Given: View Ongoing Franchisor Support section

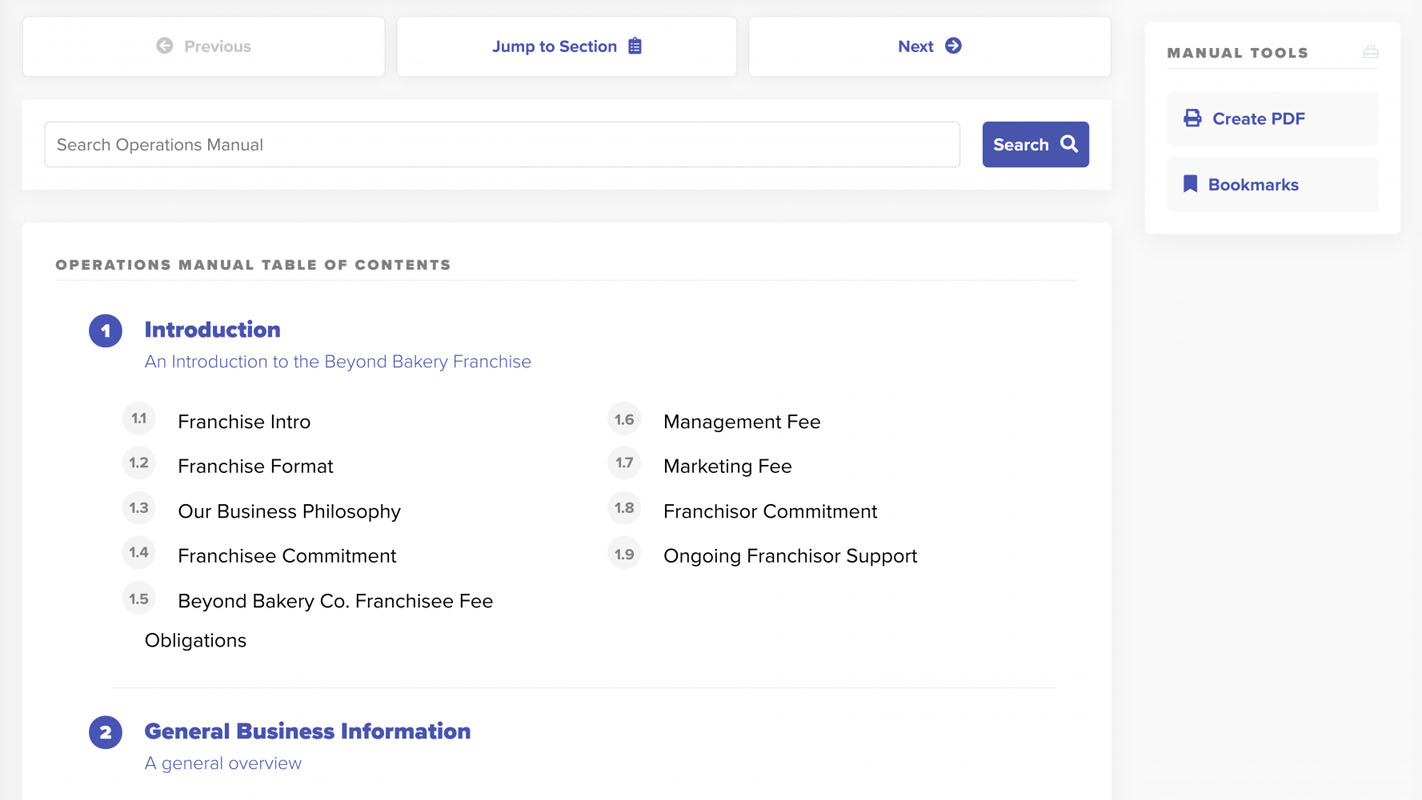Looking at the screenshot, I should (790, 556).
